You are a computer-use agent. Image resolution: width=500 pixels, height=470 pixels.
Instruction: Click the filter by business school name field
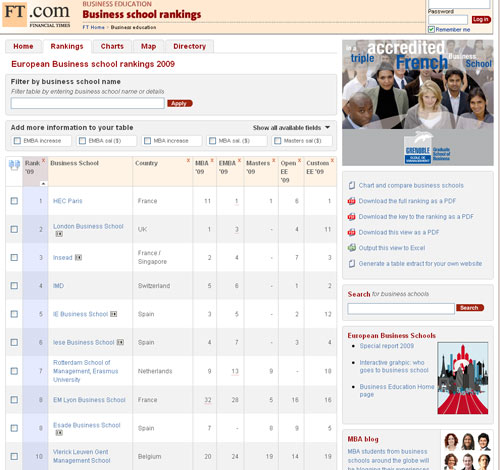(x=88, y=103)
